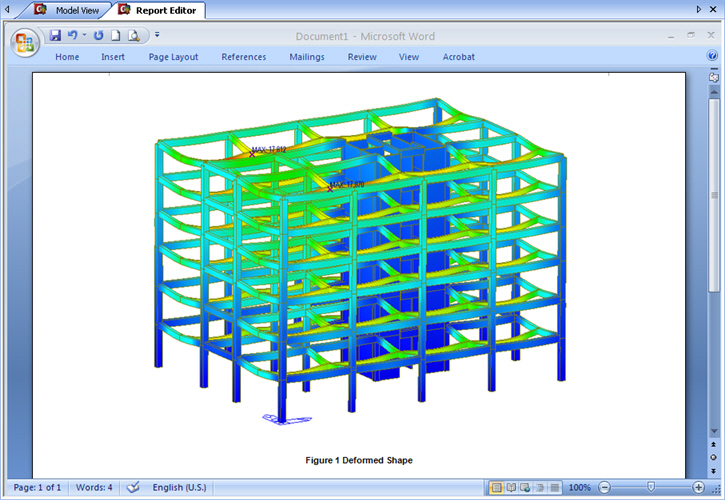Image resolution: width=725 pixels, height=500 pixels.
Task: Toggle the ruler view button above scrollbar
Action: pos(713,76)
